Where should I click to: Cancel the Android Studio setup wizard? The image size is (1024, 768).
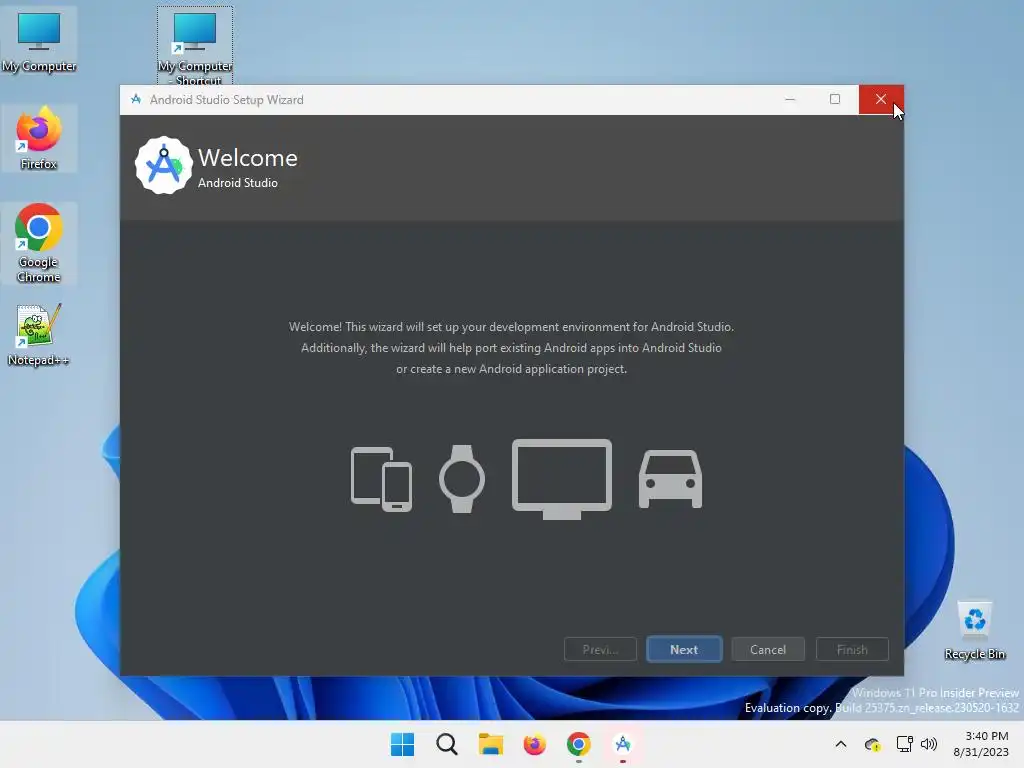pos(767,649)
